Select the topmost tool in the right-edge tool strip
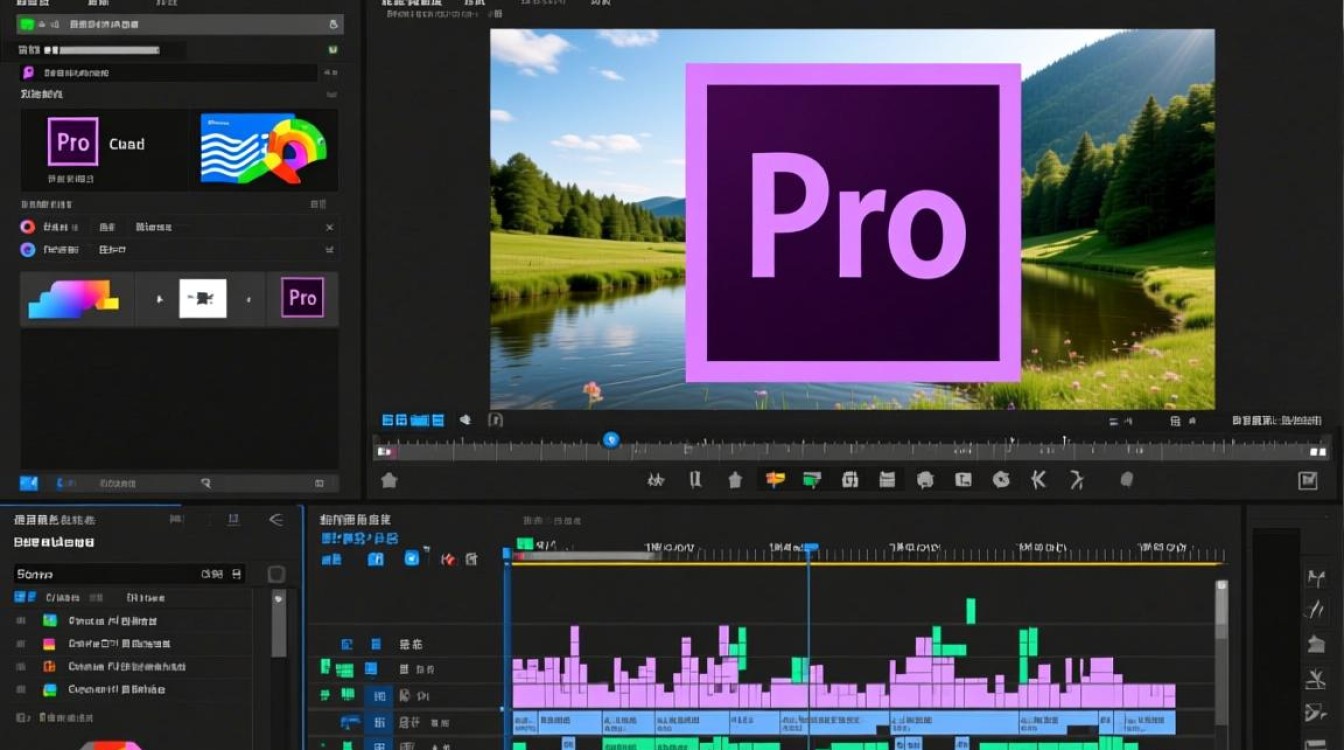The width and height of the screenshot is (1344, 750). pos(1315,578)
